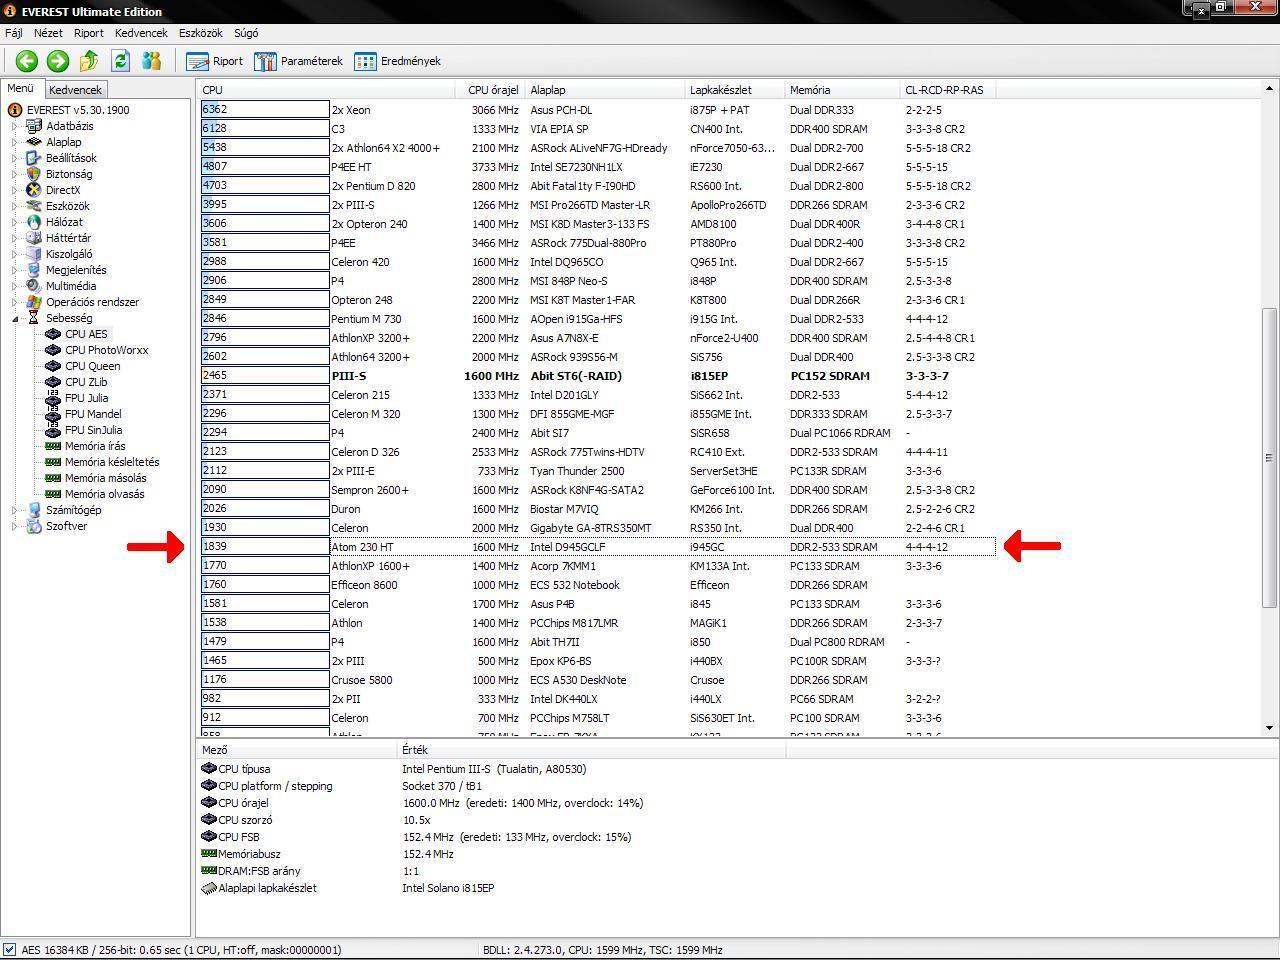Click the Érték column header

pyautogui.click(x=591, y=750)
